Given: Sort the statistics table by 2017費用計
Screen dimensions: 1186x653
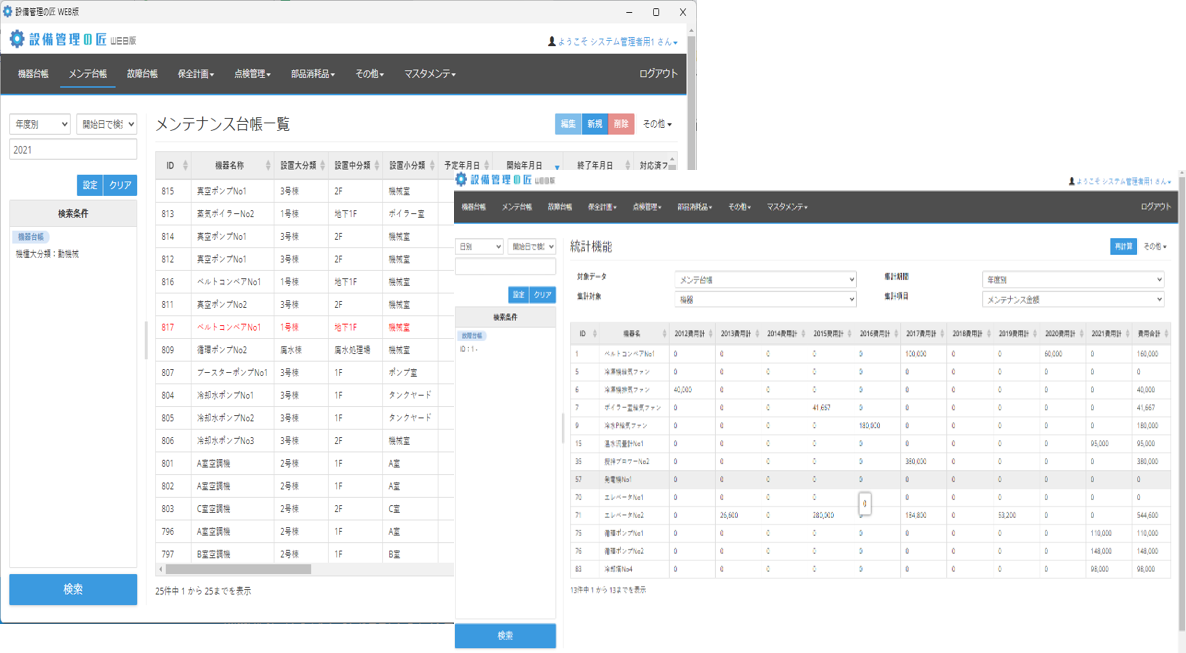Looking at the screenshot, I should coord(923,333).
